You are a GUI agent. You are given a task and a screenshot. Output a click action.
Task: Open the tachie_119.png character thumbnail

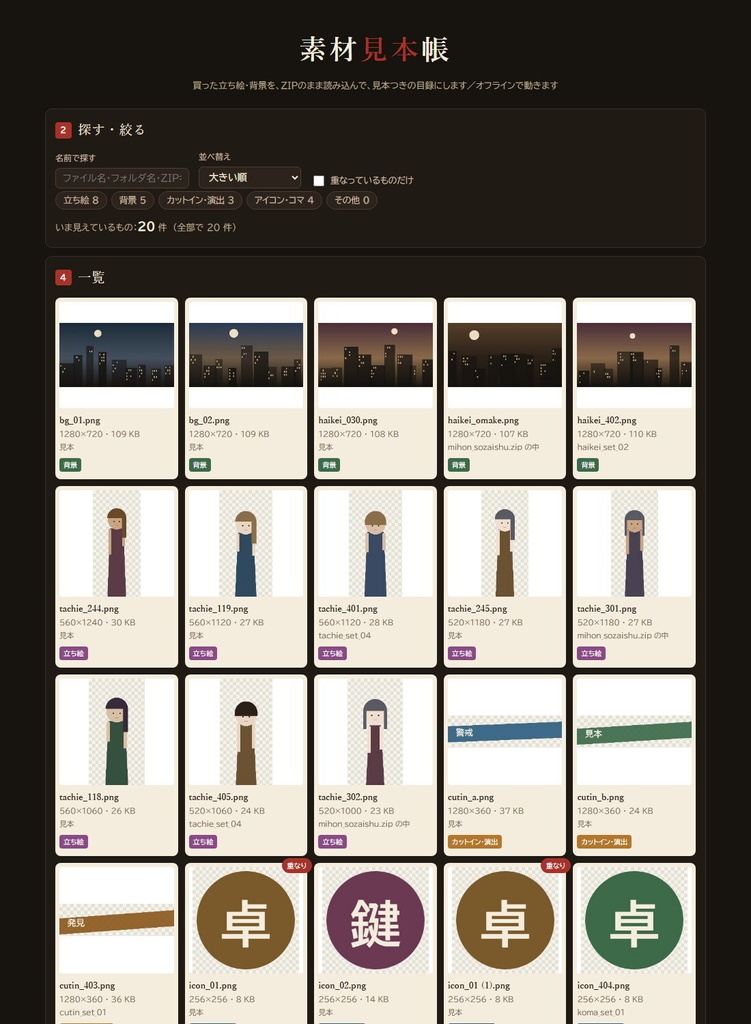(246, 543)
